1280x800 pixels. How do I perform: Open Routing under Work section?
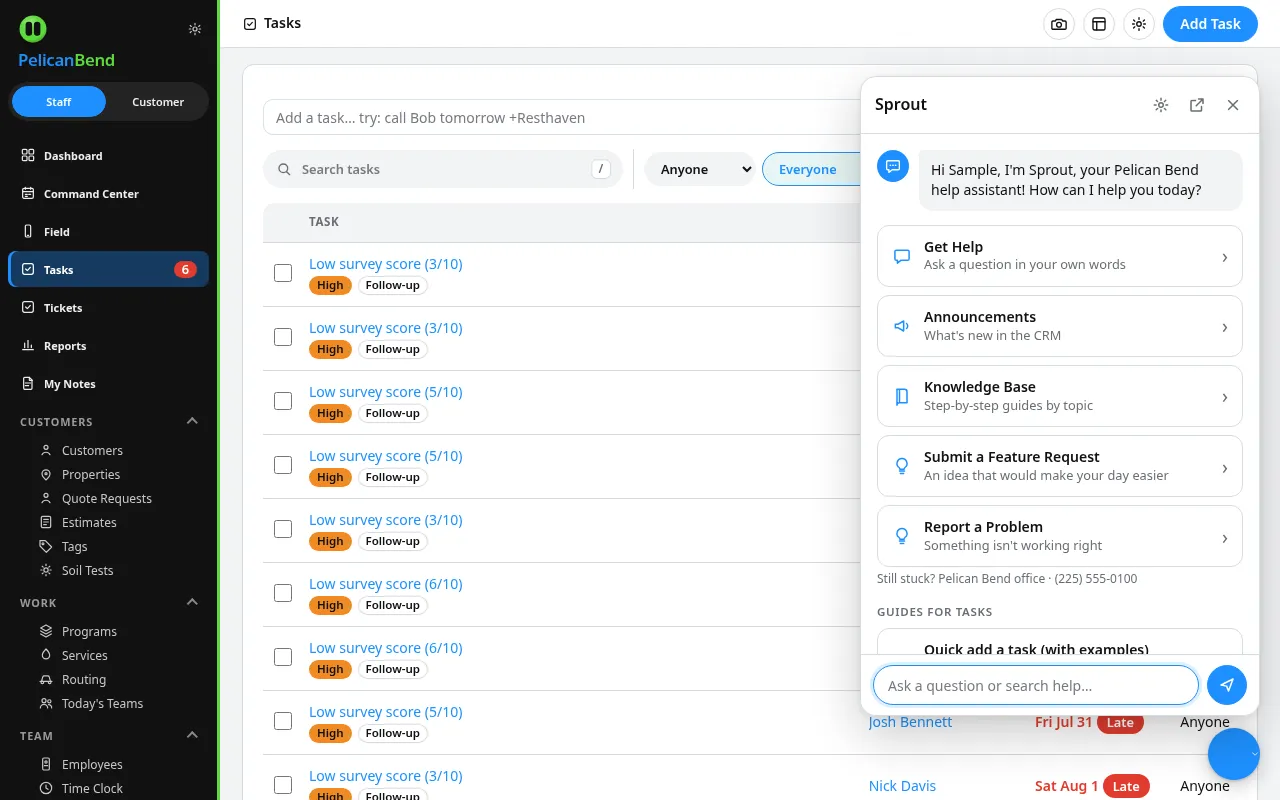pyautogui.click(x=84, y=679)
